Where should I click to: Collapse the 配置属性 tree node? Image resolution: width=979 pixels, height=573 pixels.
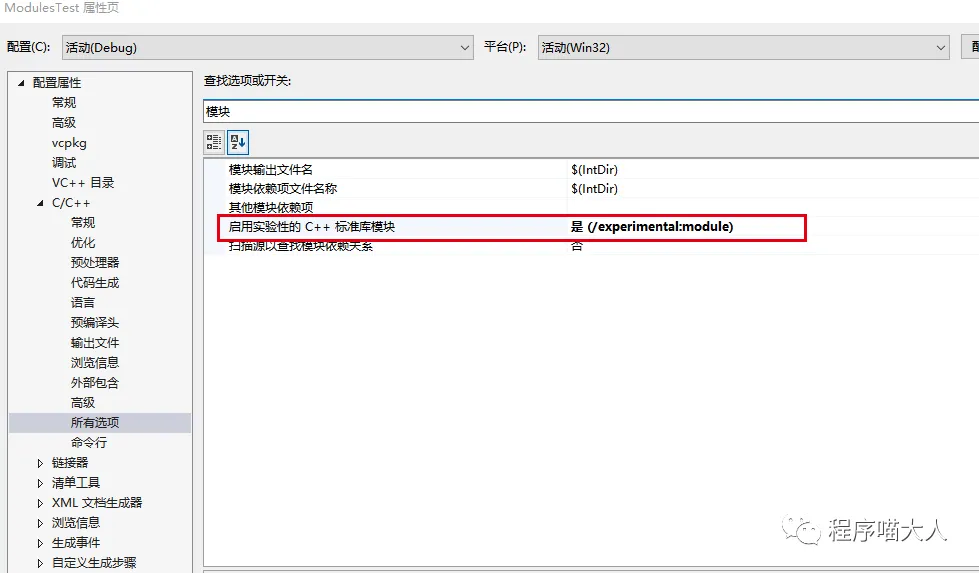[20, 83]
